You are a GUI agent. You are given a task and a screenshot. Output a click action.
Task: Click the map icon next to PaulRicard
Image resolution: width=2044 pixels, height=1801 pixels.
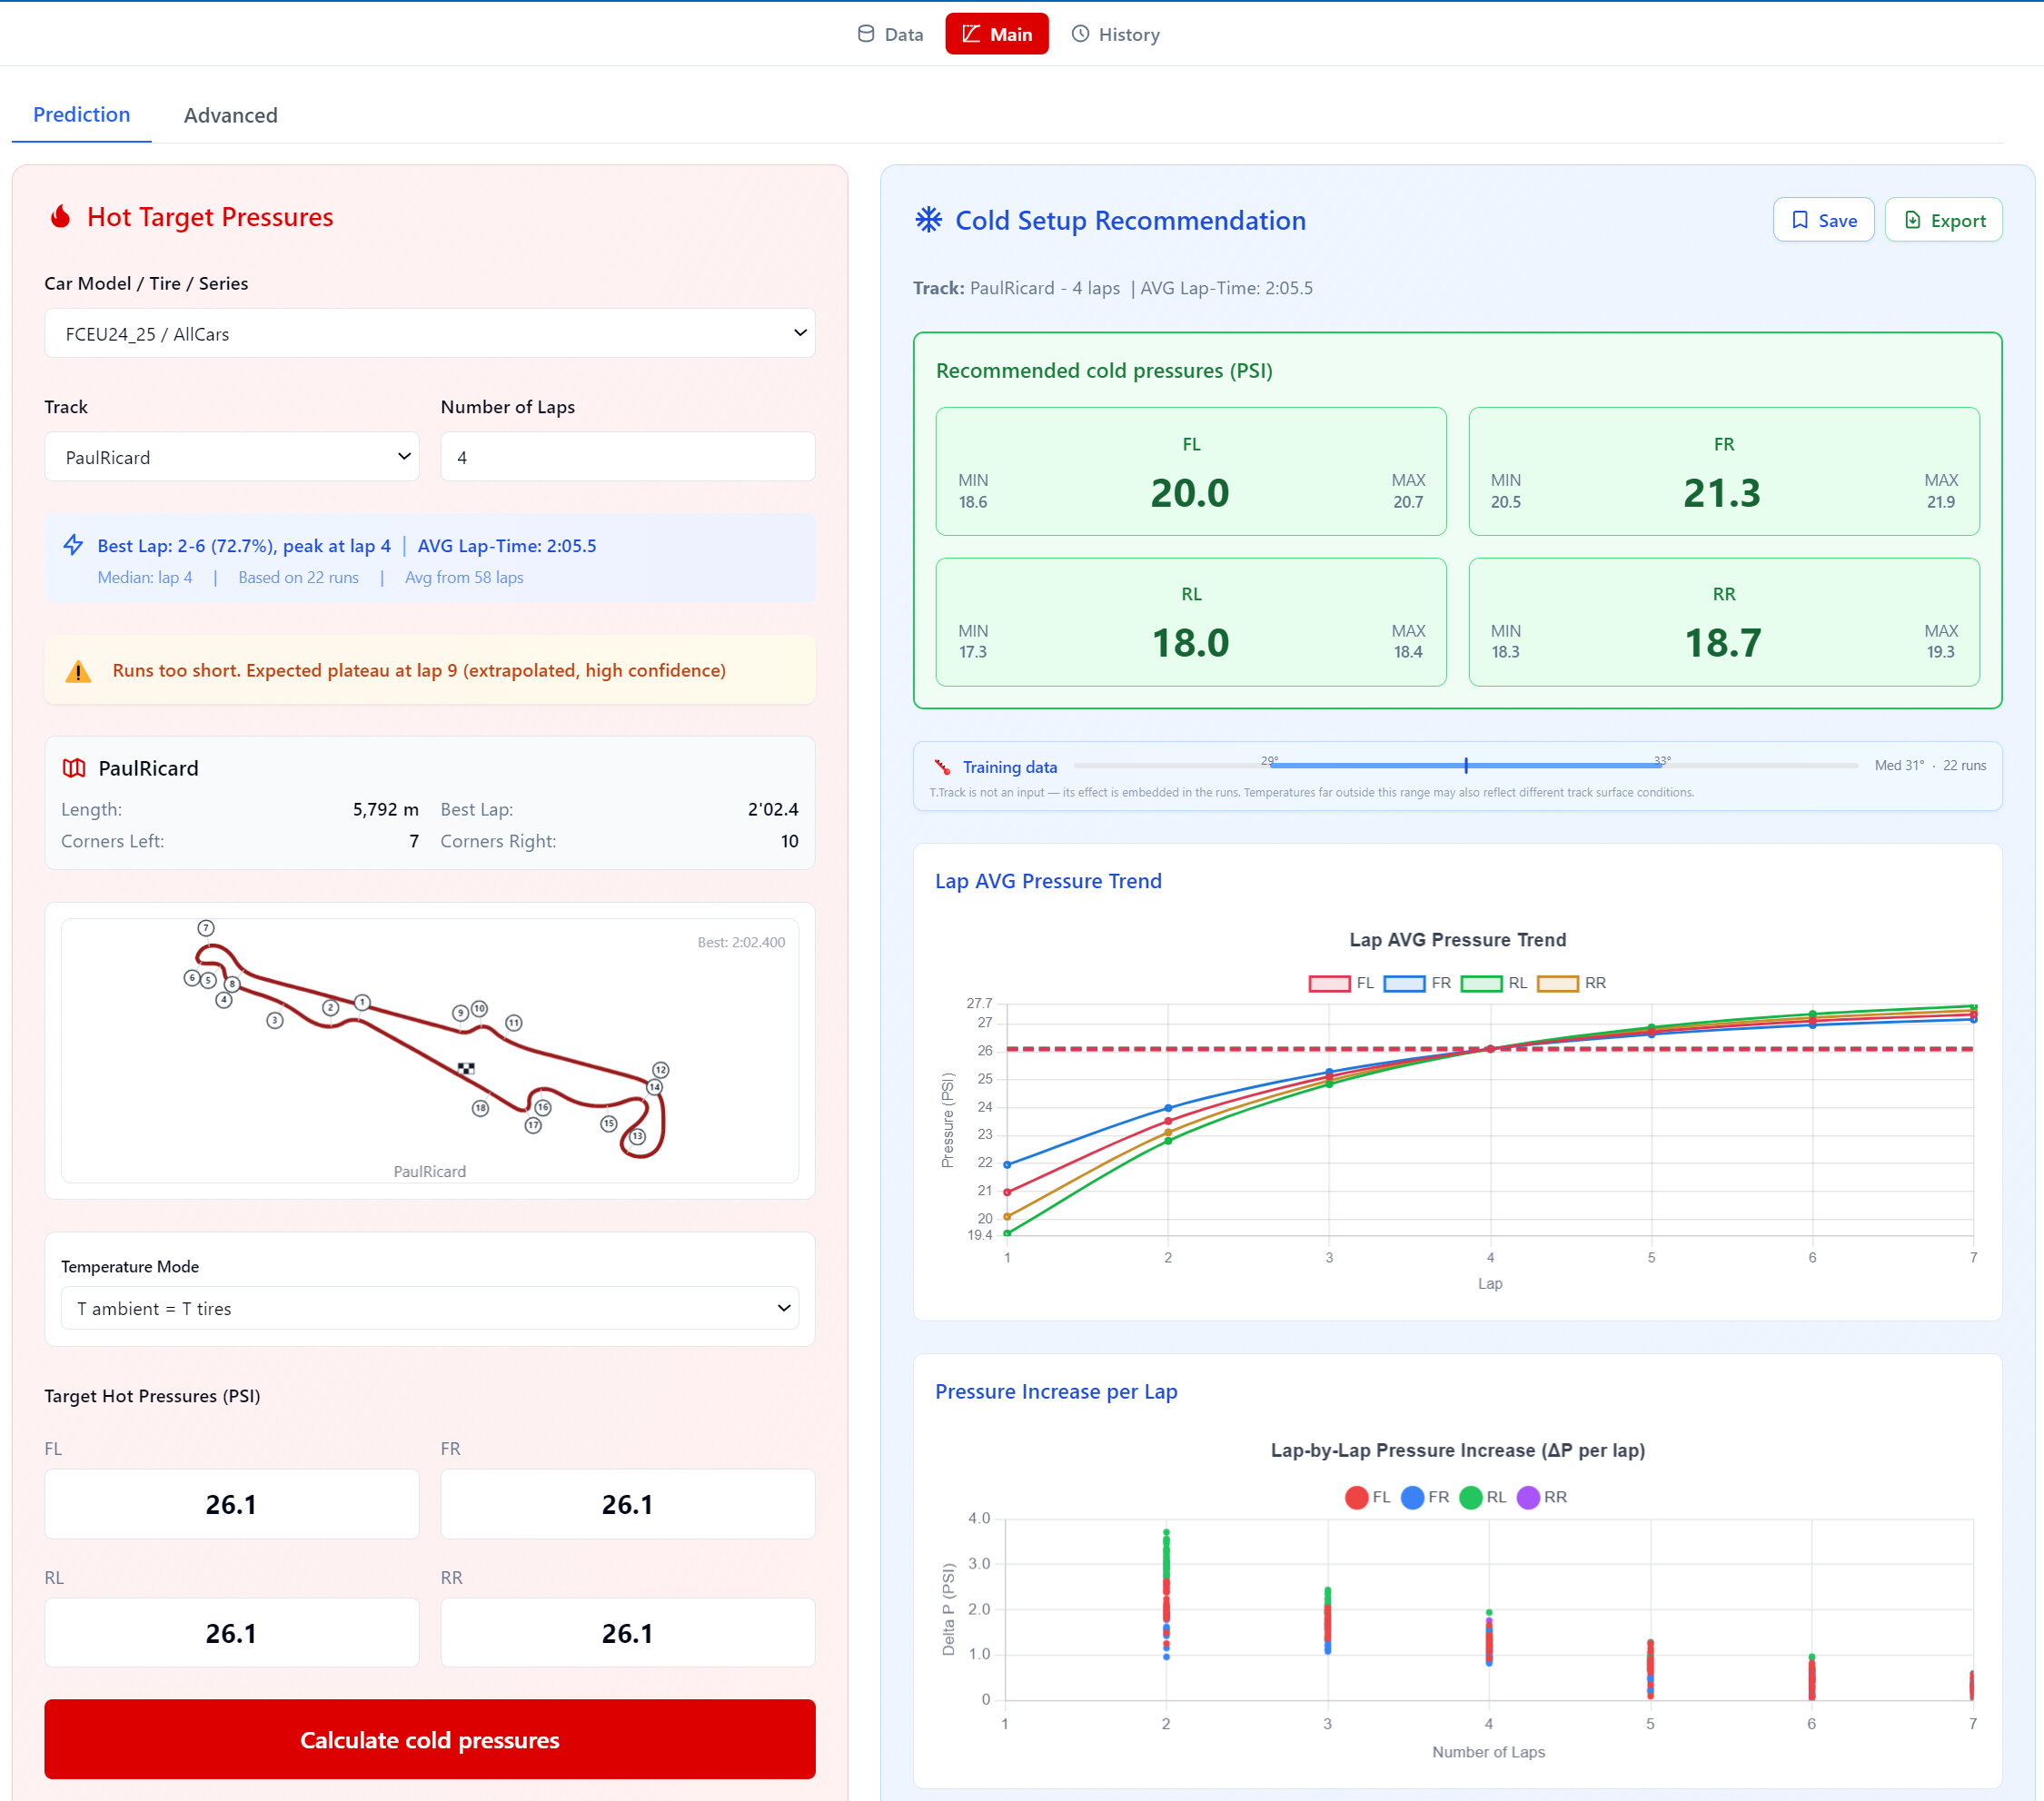(74, 768)
